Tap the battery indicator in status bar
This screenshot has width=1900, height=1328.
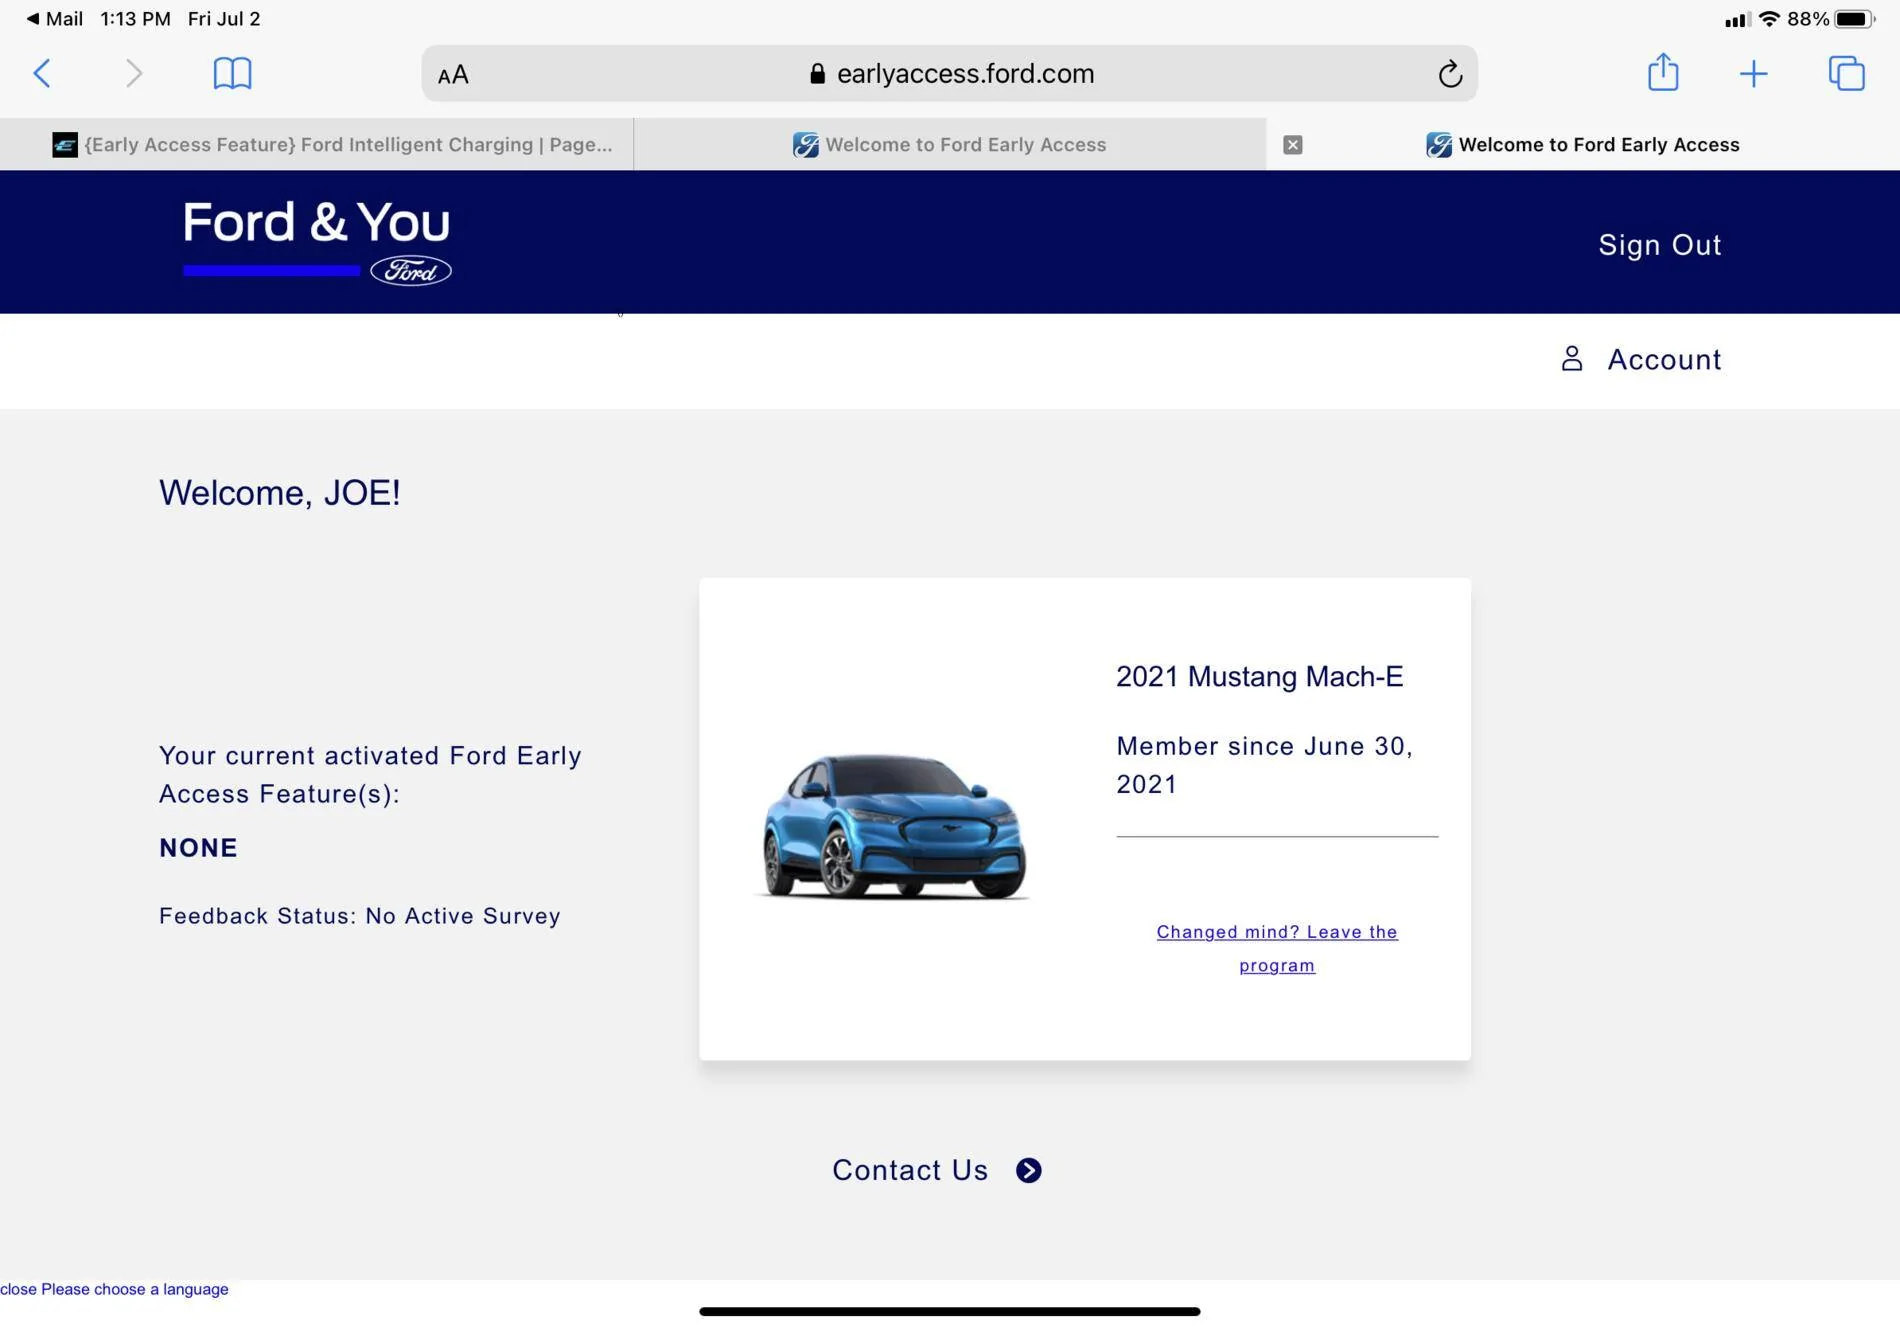coord(1855,19)
